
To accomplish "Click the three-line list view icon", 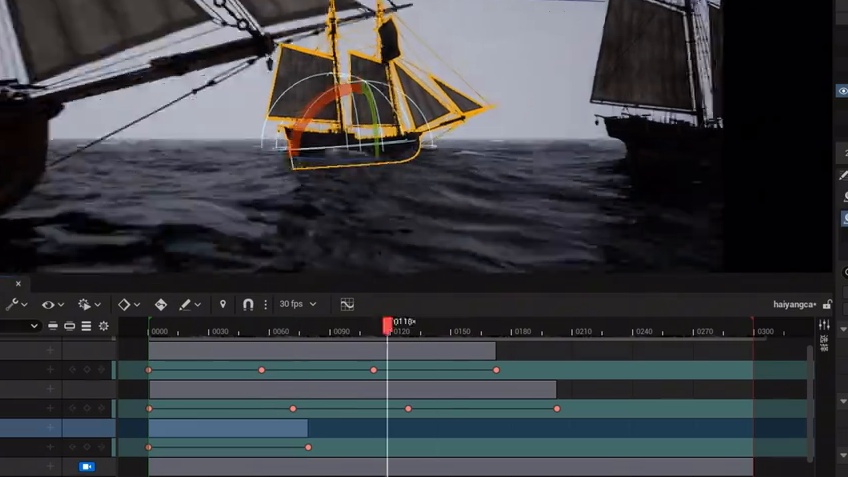I will 87,326.
